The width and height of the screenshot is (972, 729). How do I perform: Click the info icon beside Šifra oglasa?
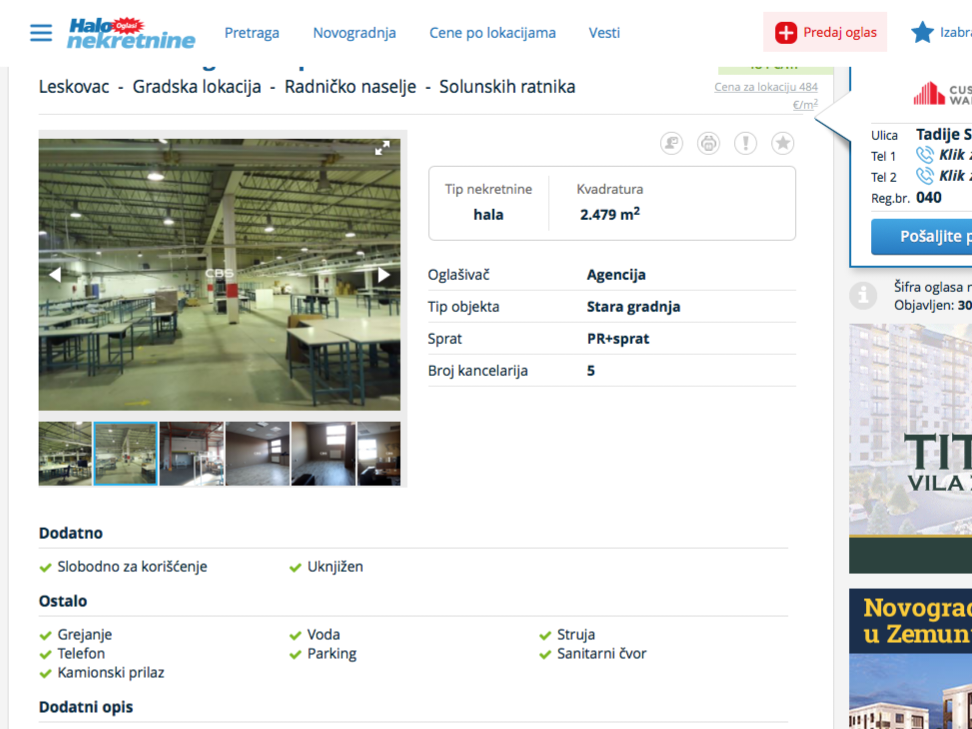862,296
